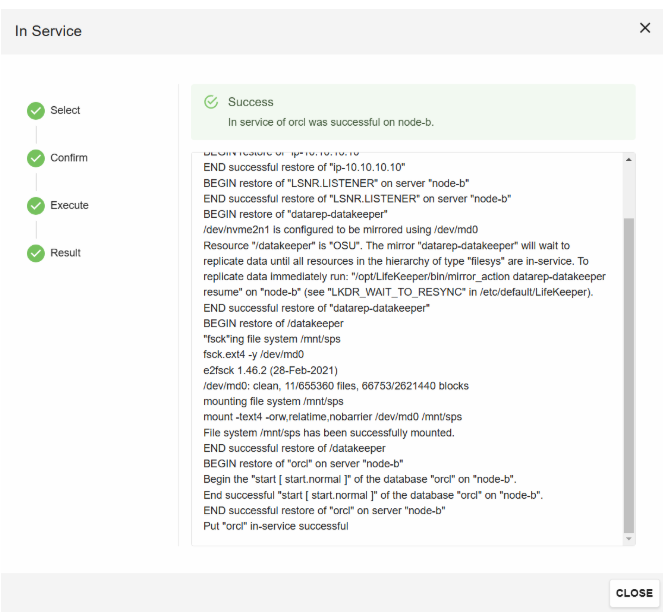Click the Success banner check icon
Image resolution: width=669 pixels, height=616 pixels.
tap(211, 102)
